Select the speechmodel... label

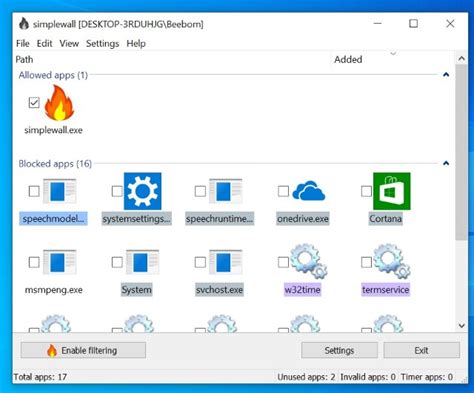tap(53, 219)
